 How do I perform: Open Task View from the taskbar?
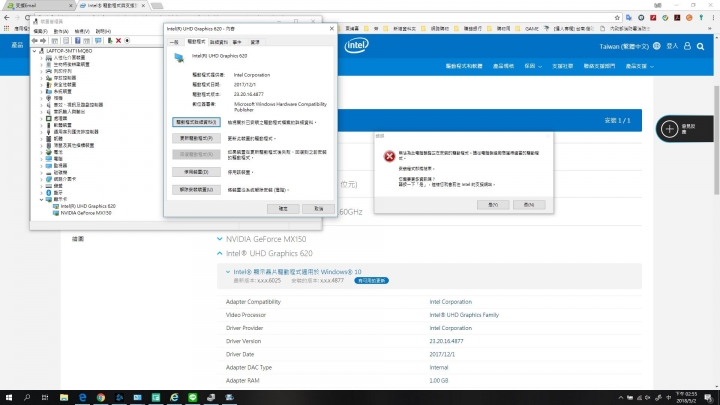(45, 397)
